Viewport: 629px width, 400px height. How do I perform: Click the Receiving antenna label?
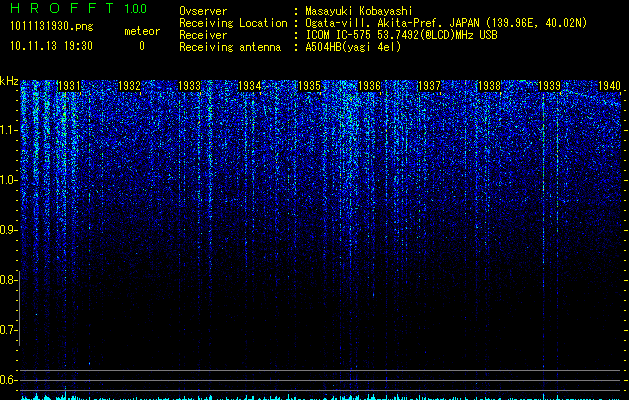pos(230,47)
